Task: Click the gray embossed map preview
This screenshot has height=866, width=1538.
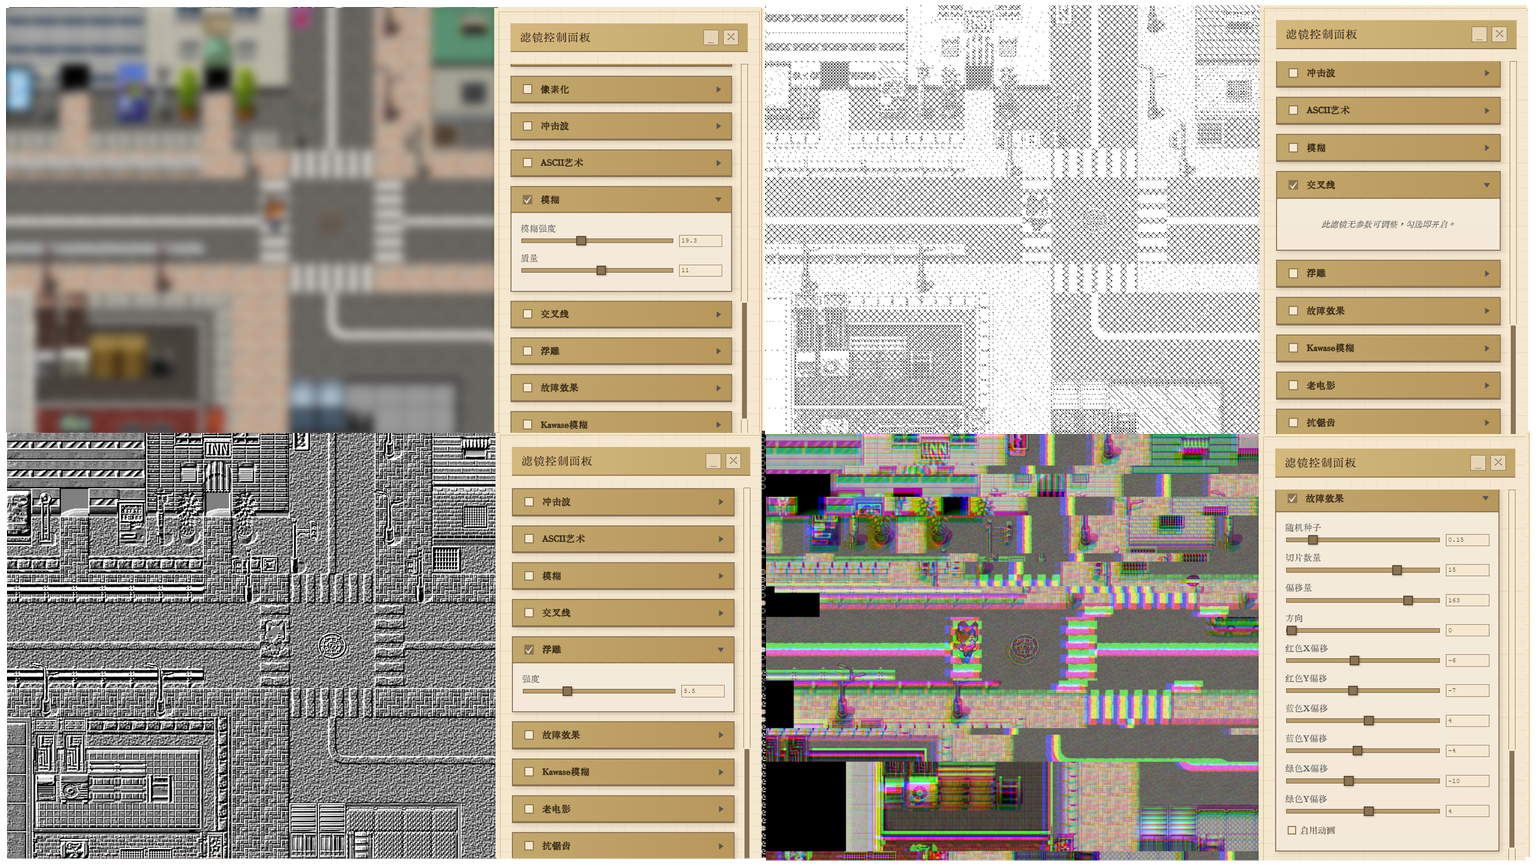Action: (251, 646)
